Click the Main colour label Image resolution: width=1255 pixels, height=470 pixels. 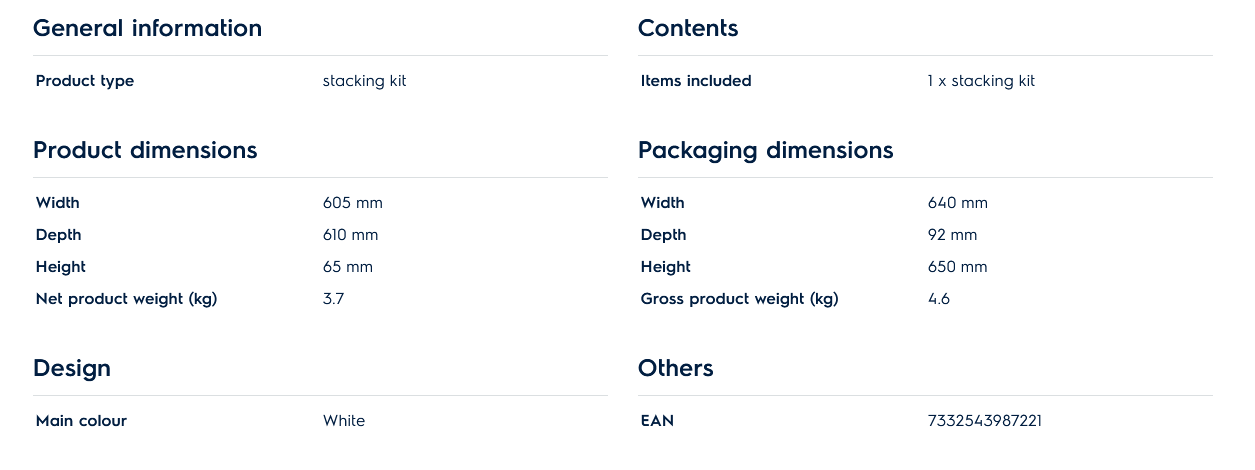(81, 421)
